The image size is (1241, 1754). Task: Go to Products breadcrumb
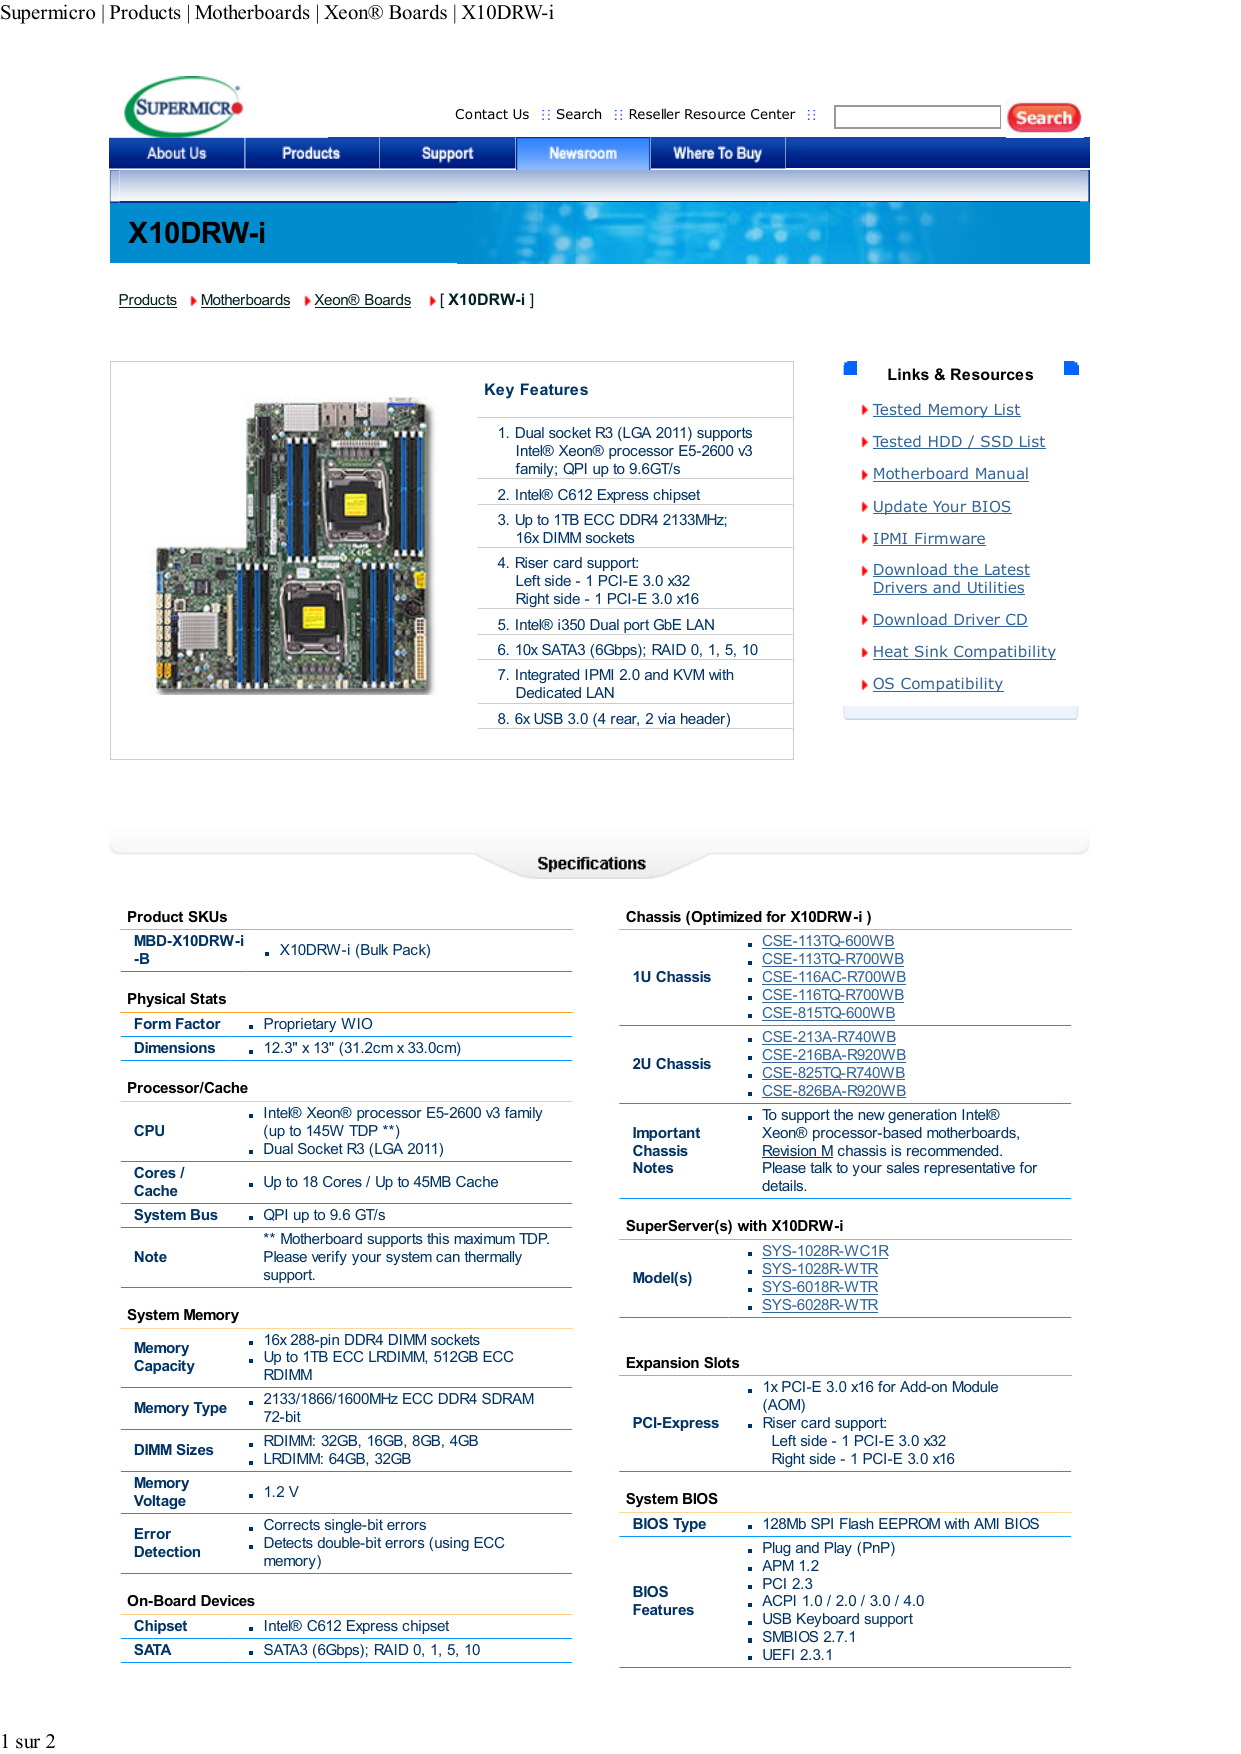click(x=148, y=300)
